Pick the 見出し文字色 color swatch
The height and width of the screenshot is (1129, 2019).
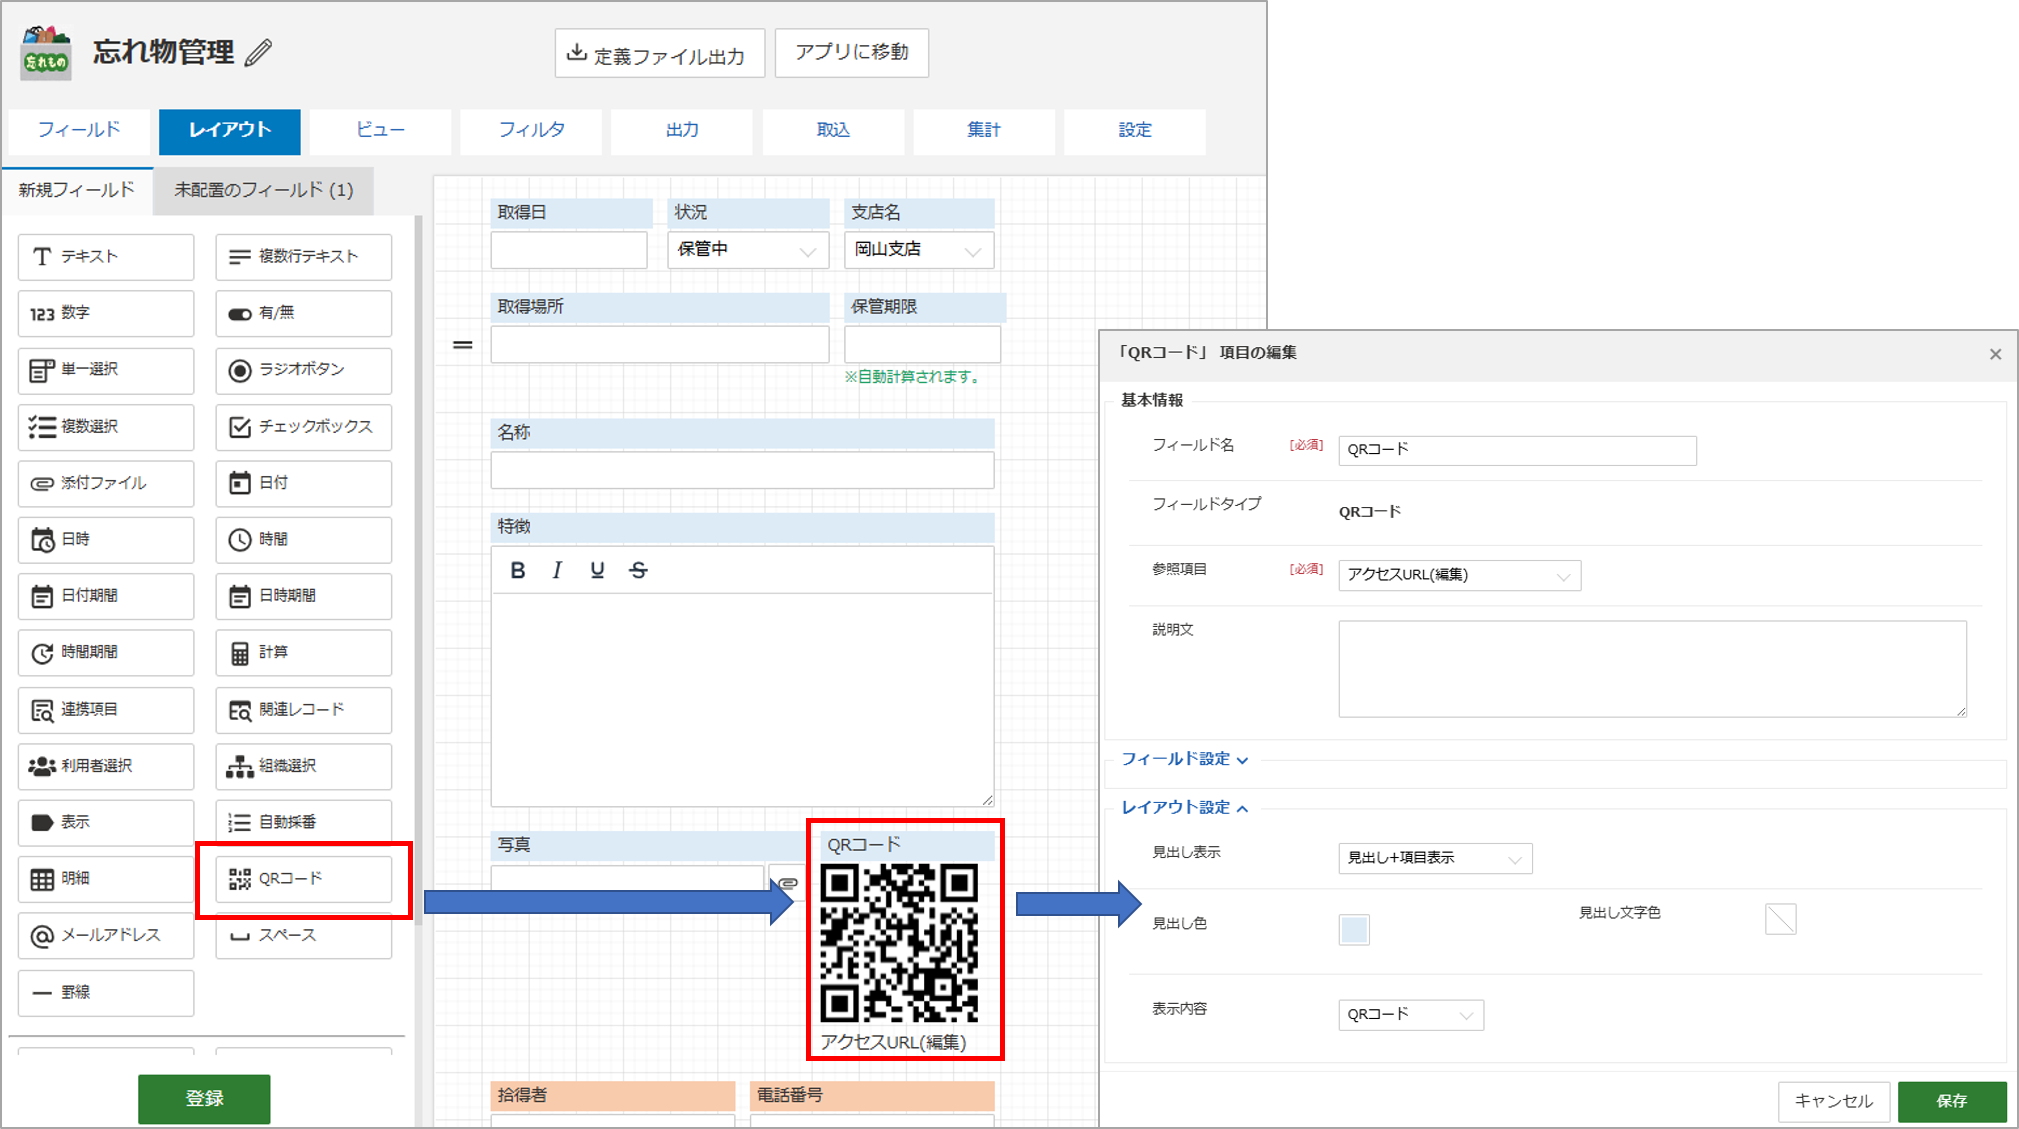point(1781,918)
